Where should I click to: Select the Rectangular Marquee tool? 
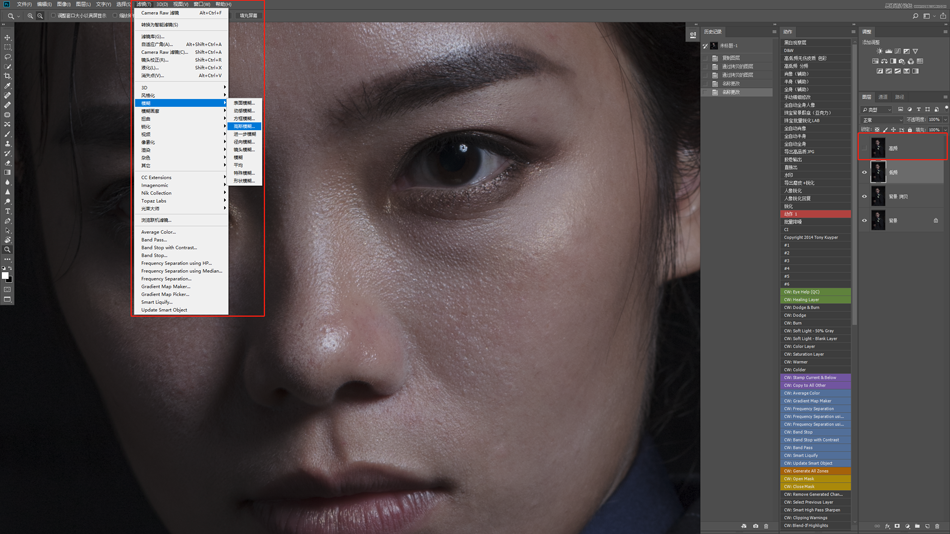pyautogui.click(x=7, y=47)
